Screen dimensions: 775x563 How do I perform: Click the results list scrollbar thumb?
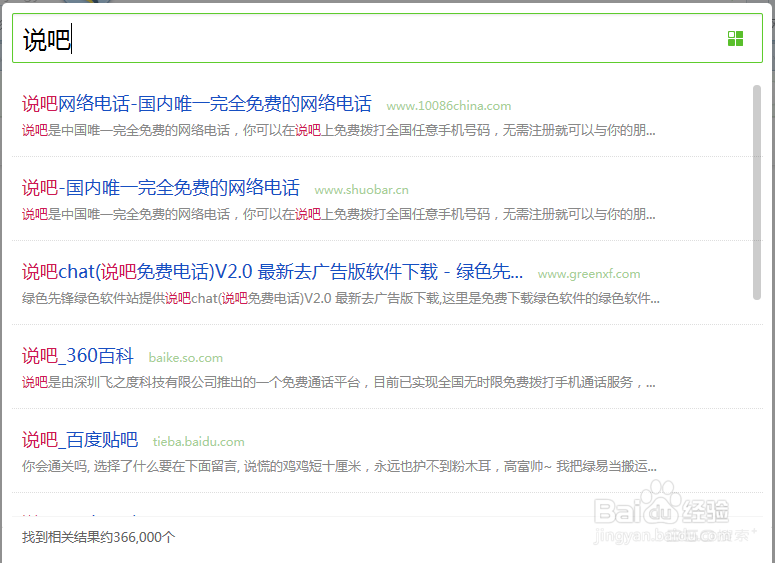tap(757, 192)
